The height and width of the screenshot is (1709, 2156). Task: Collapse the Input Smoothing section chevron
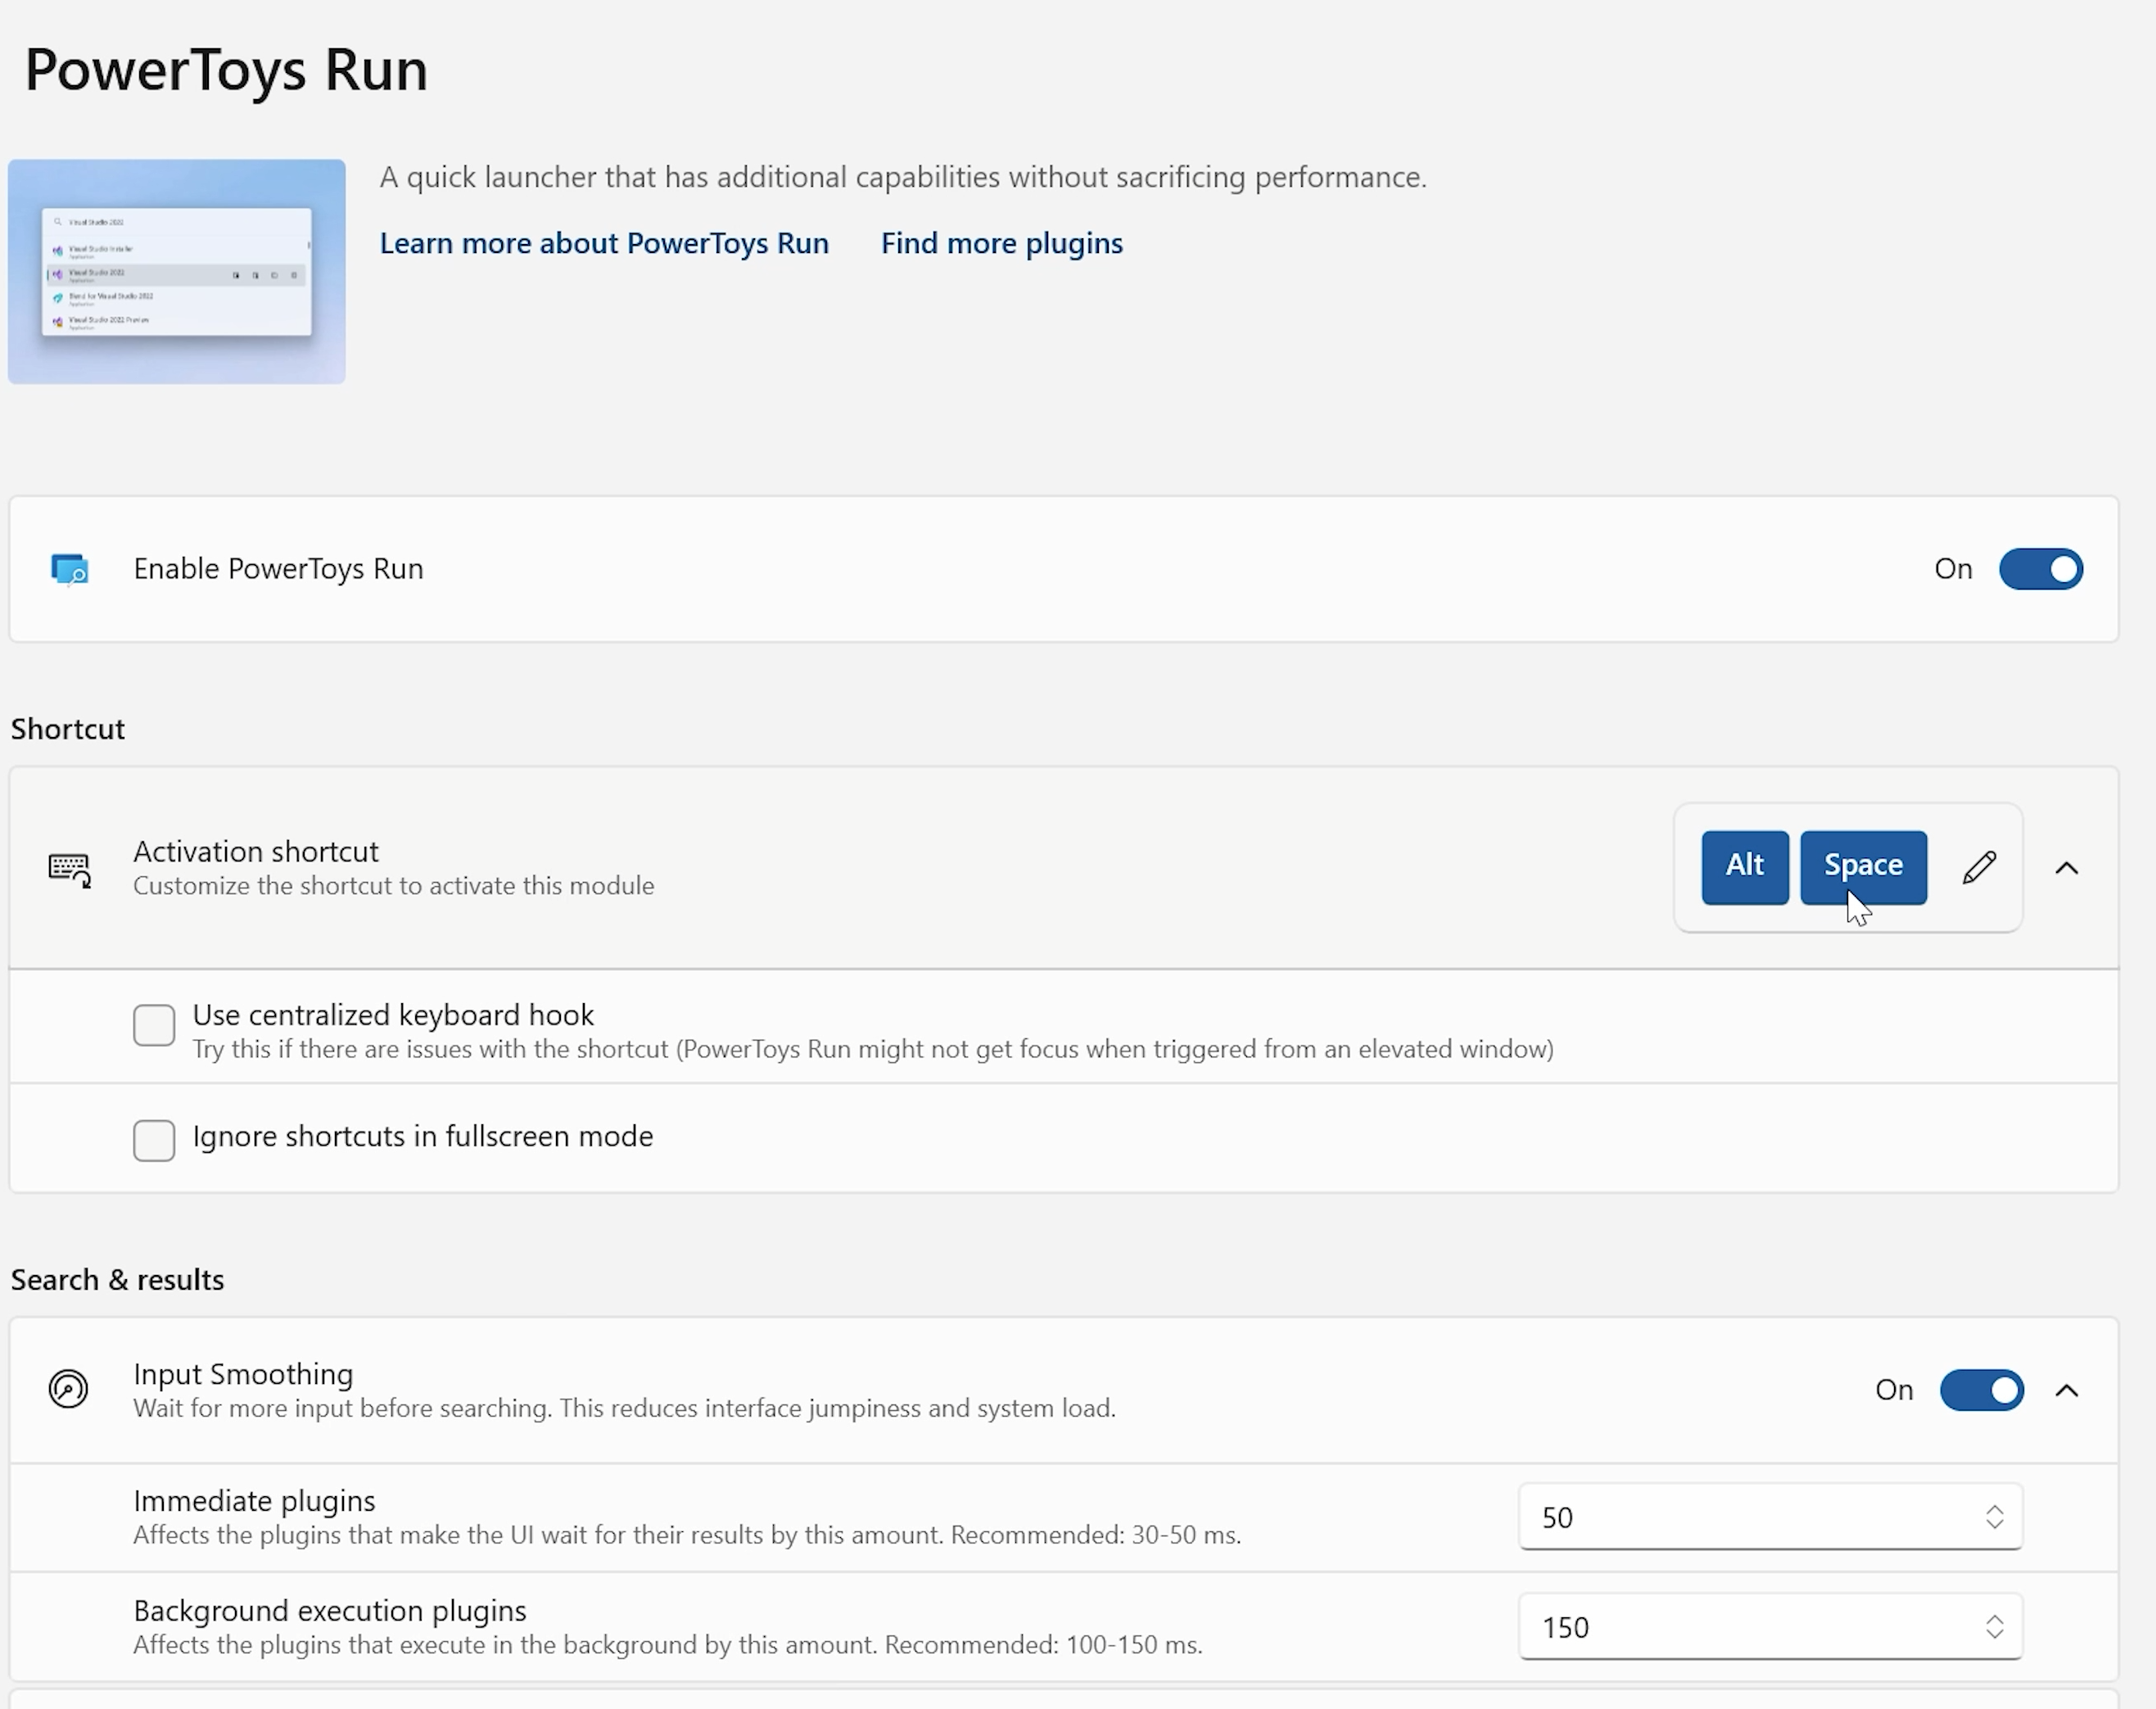(2066, 1390)
